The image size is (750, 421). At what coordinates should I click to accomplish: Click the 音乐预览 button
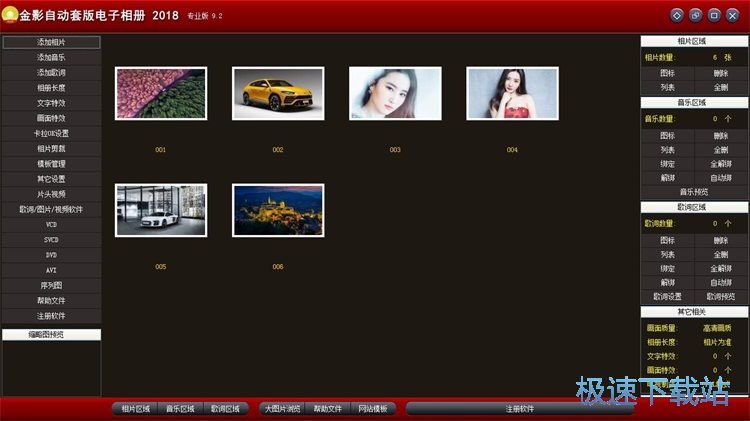(x=694, y=192)
